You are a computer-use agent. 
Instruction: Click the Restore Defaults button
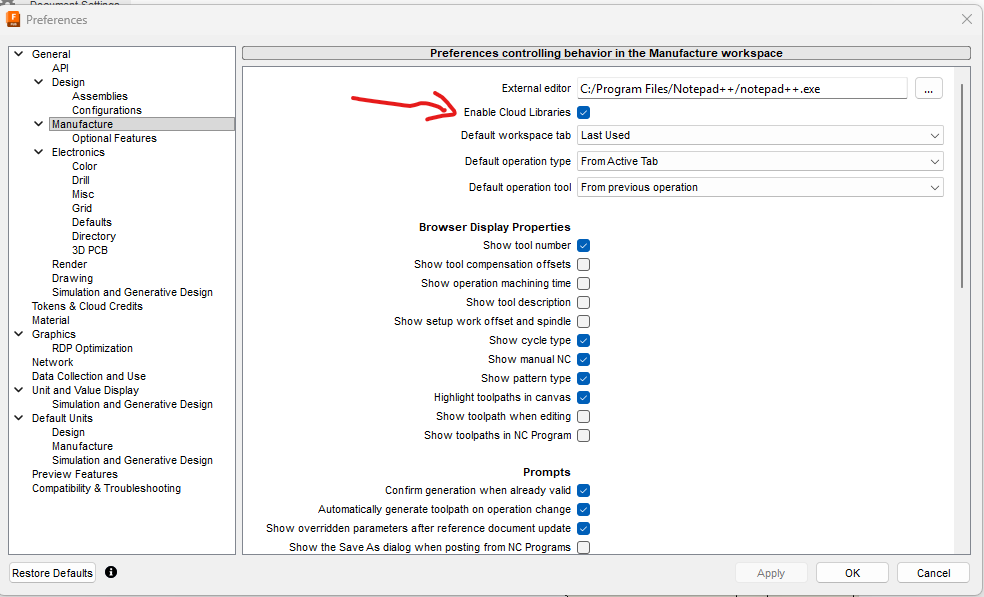pos(52,573)
